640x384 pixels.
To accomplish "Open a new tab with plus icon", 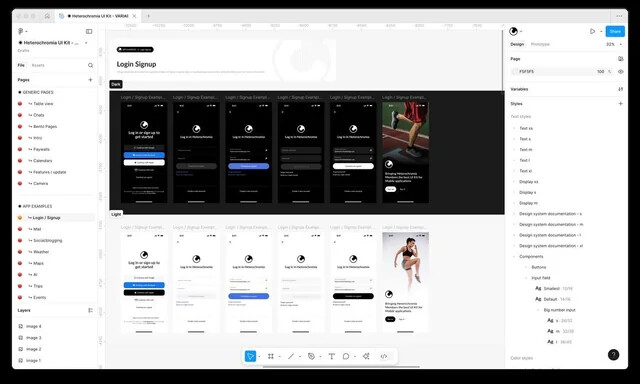I will [148, 16].
